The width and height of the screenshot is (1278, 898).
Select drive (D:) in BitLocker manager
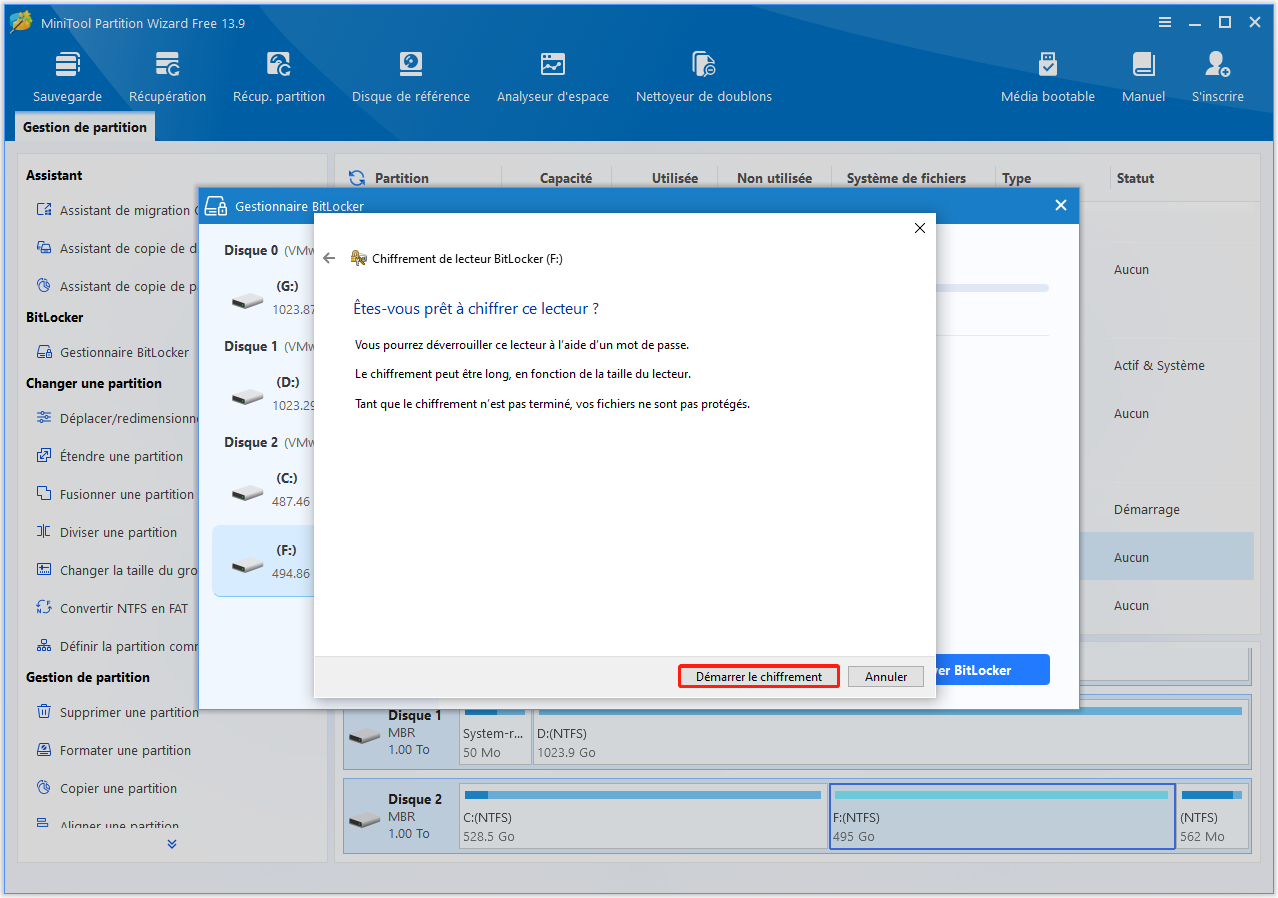pos(262,393)
